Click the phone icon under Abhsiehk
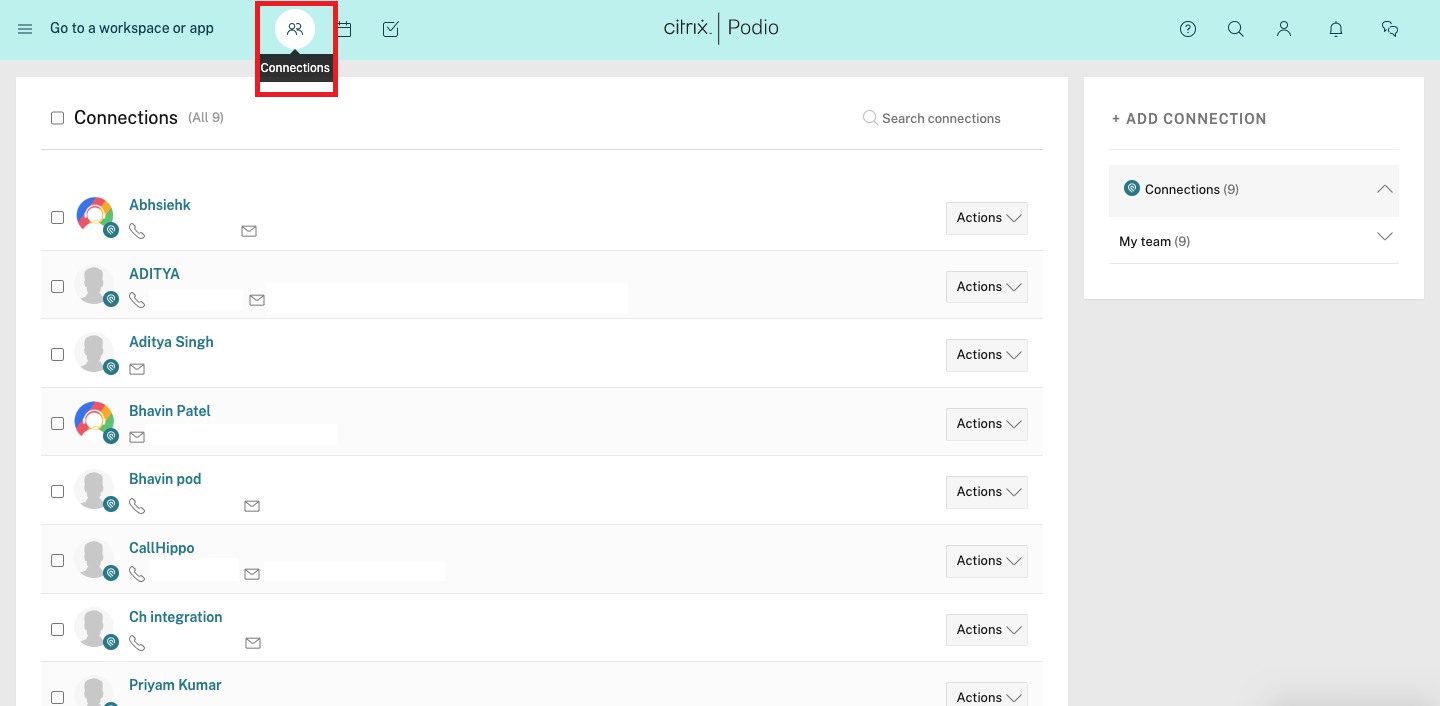 pyautogui.click(x=137, y=231)
